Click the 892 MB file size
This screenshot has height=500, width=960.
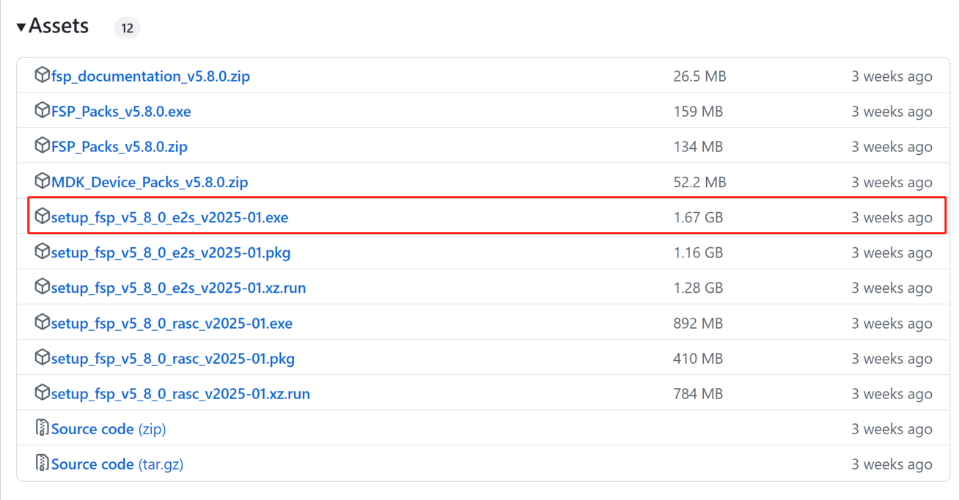pos(698,324)
